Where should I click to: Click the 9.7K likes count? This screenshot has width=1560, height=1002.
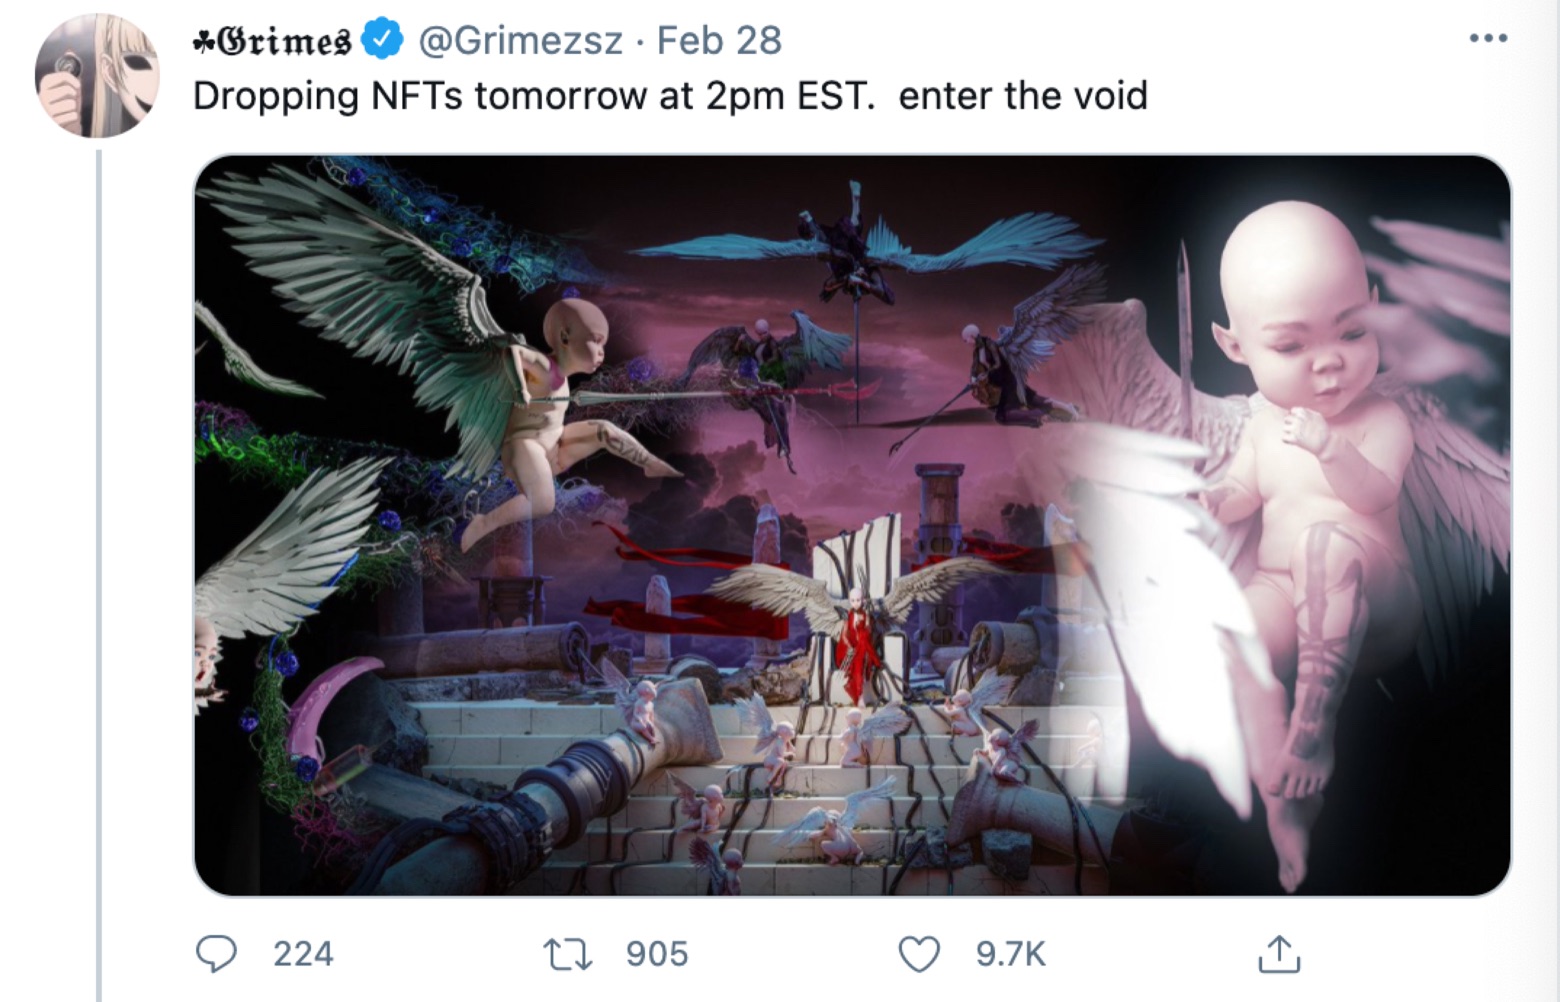1010,954
